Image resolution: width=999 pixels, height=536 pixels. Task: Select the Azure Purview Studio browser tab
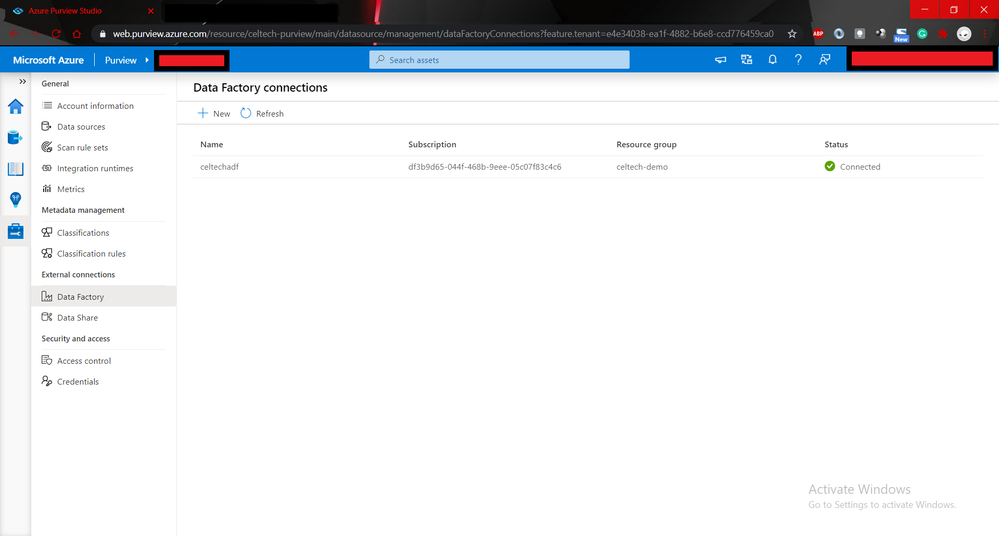[83, 11]
